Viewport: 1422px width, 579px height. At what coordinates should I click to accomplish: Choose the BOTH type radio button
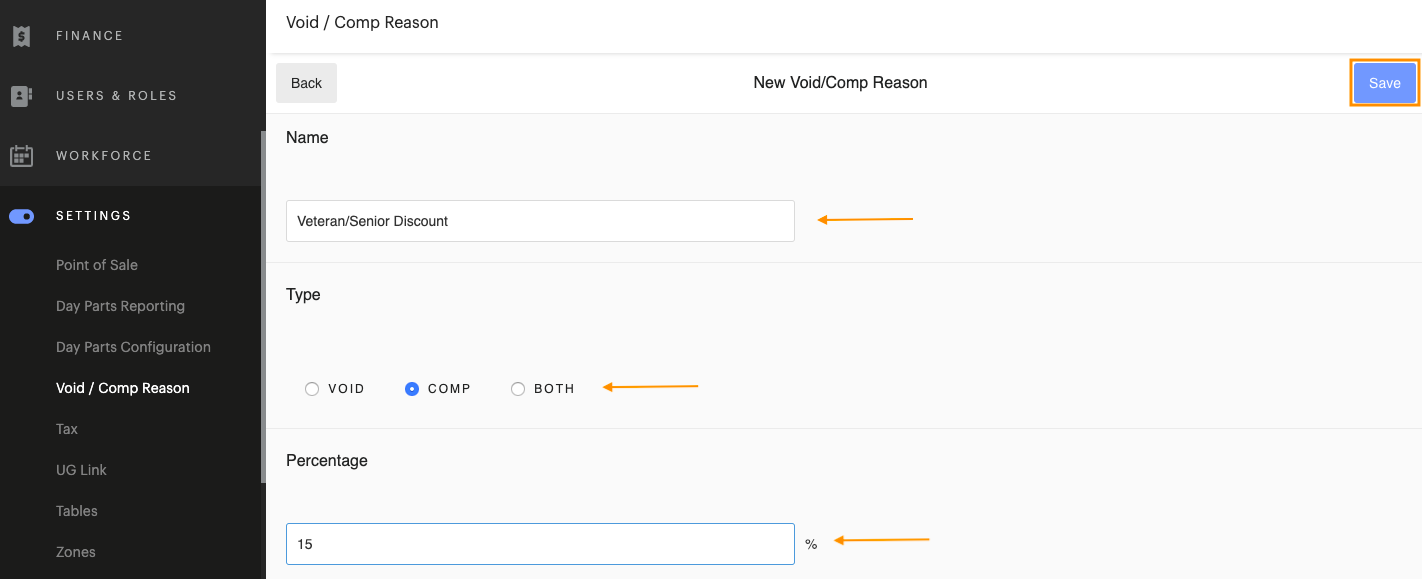[x=518, y=389]
